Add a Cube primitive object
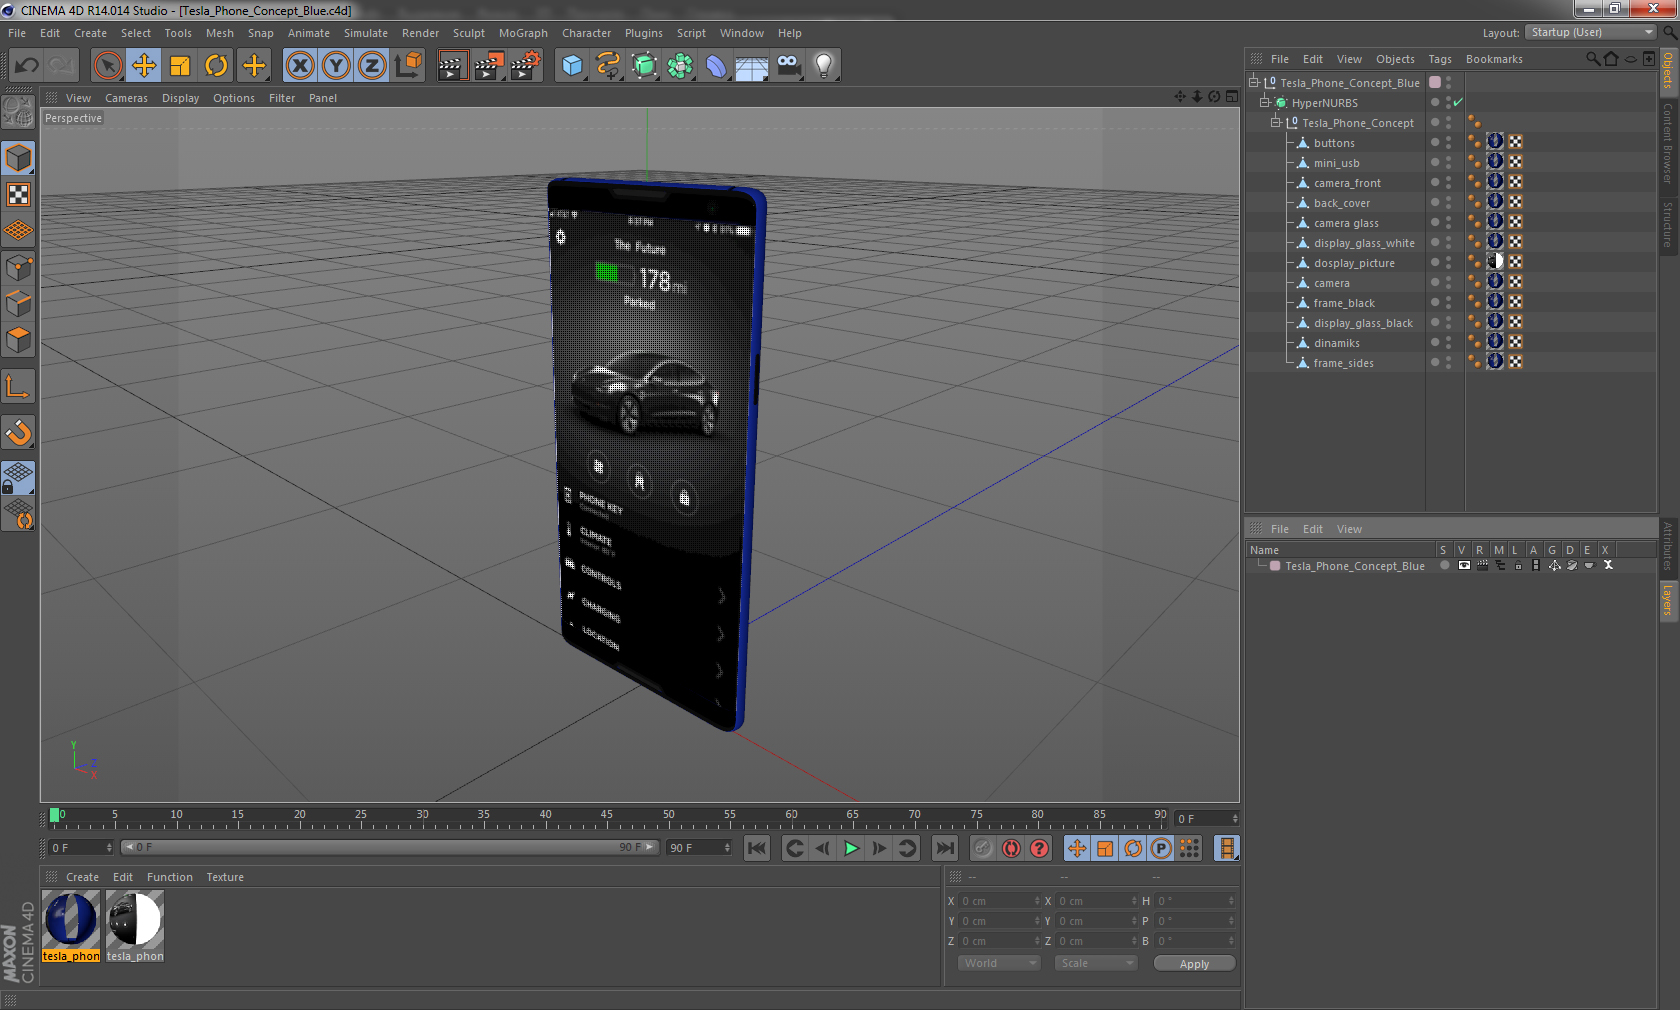1680x1010 pixels. (x=572, y=66)
